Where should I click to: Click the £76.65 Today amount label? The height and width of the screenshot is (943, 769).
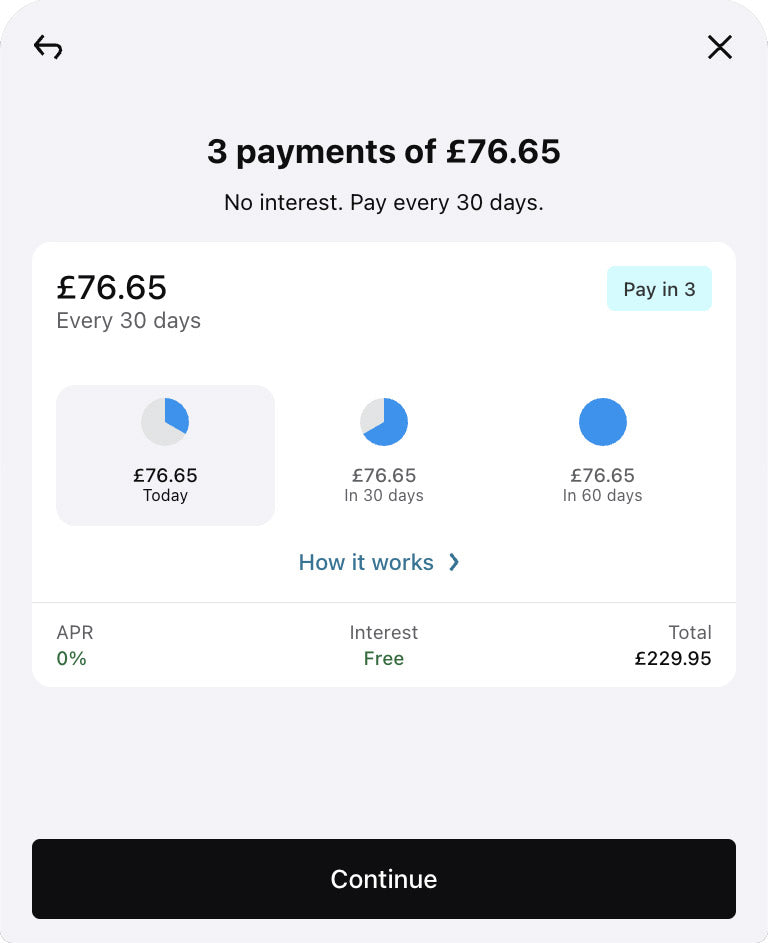pos(165,475)
